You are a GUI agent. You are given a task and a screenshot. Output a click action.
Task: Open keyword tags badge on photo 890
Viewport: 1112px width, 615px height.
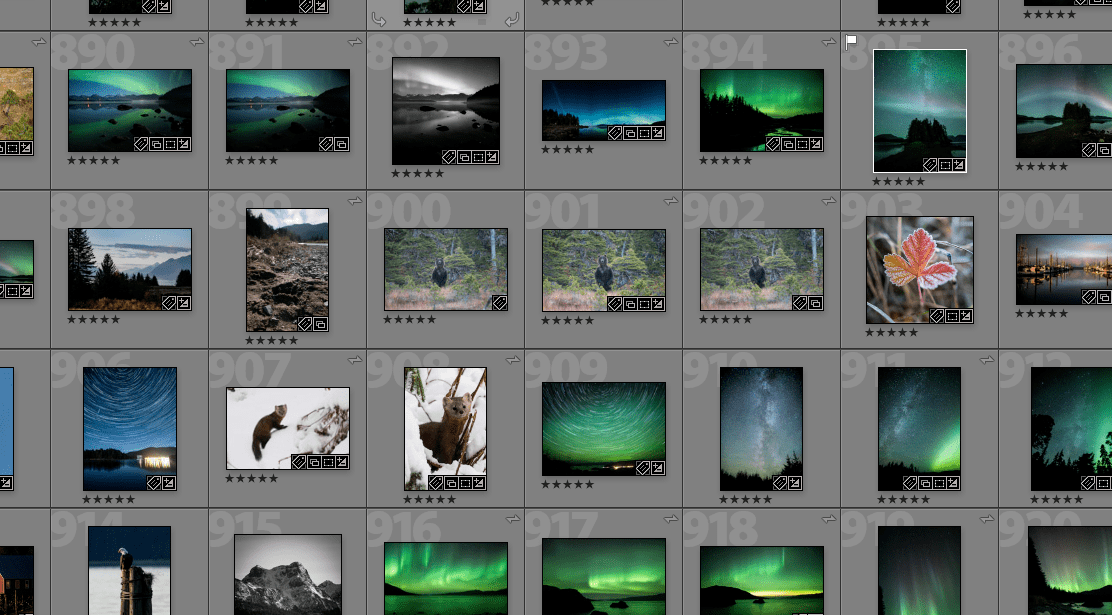(139, 145)
